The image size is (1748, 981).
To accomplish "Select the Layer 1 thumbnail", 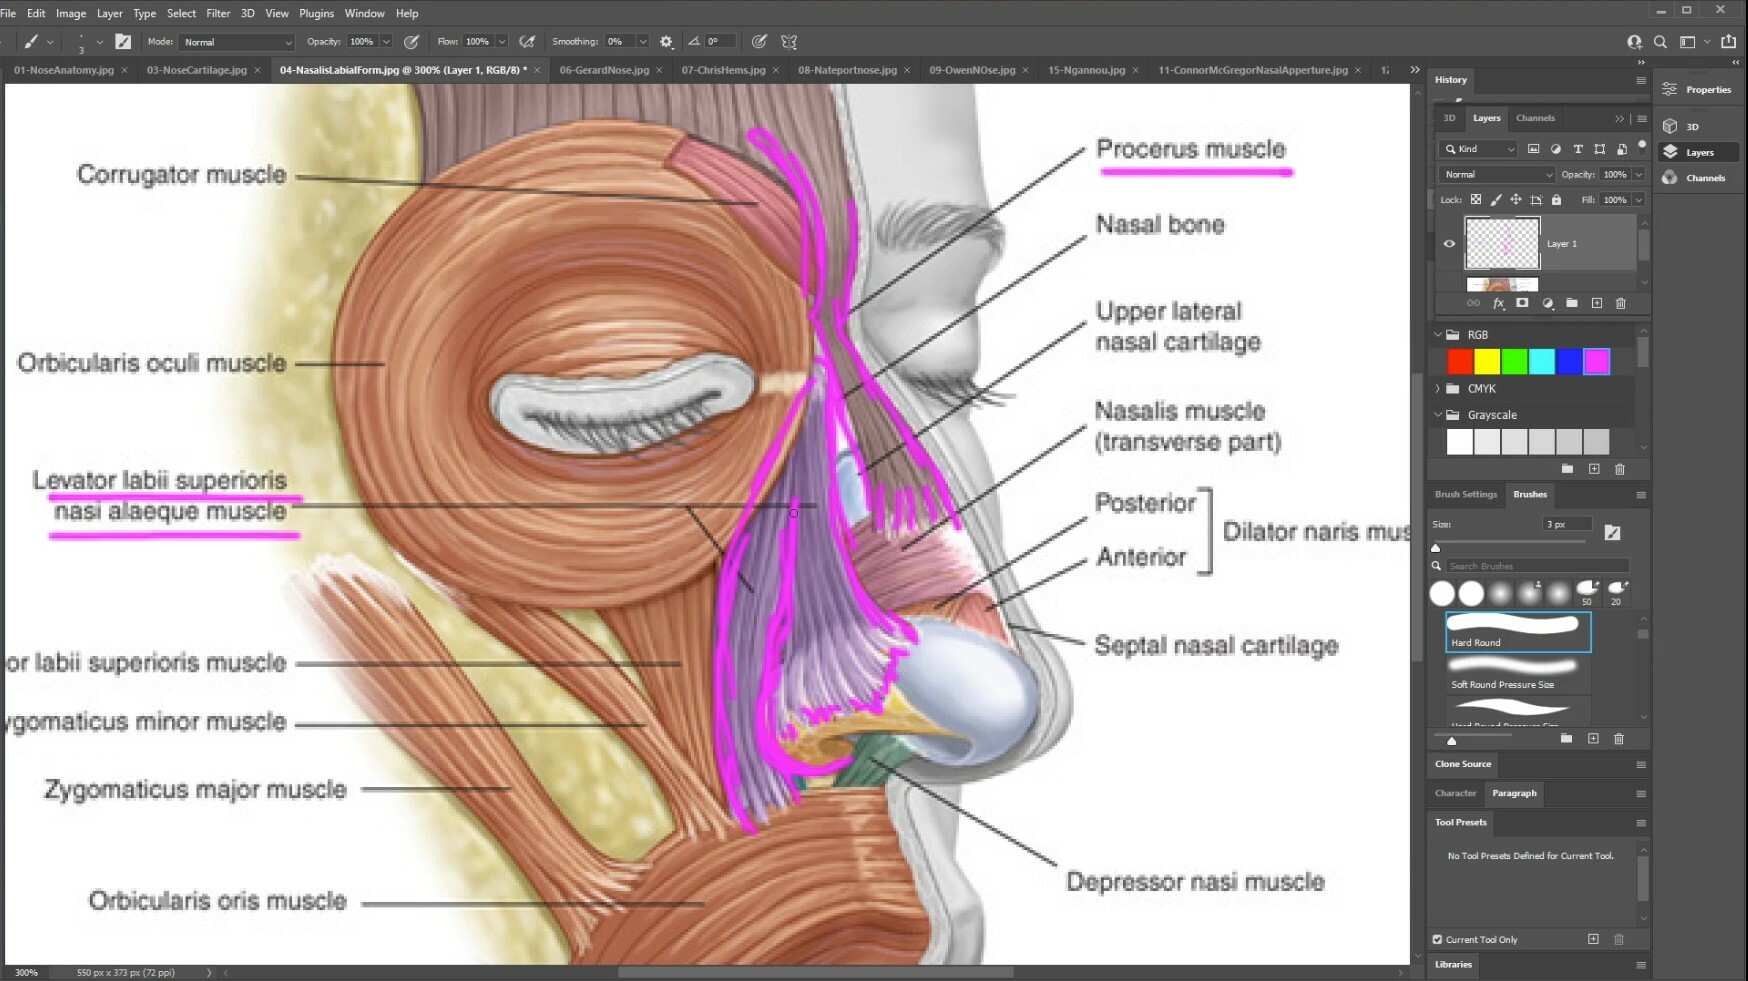I will (1502, 243).
